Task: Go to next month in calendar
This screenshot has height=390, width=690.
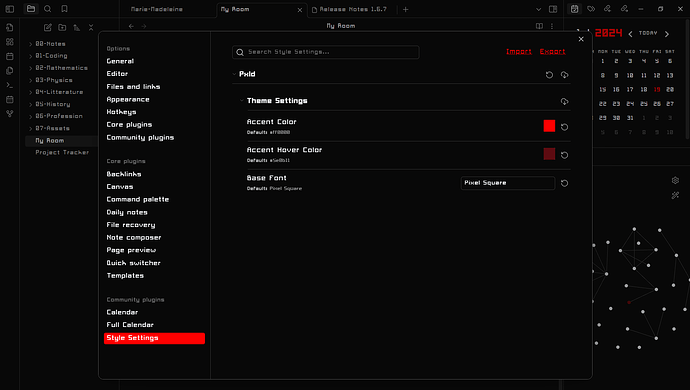Action: (x=667, y=34)
